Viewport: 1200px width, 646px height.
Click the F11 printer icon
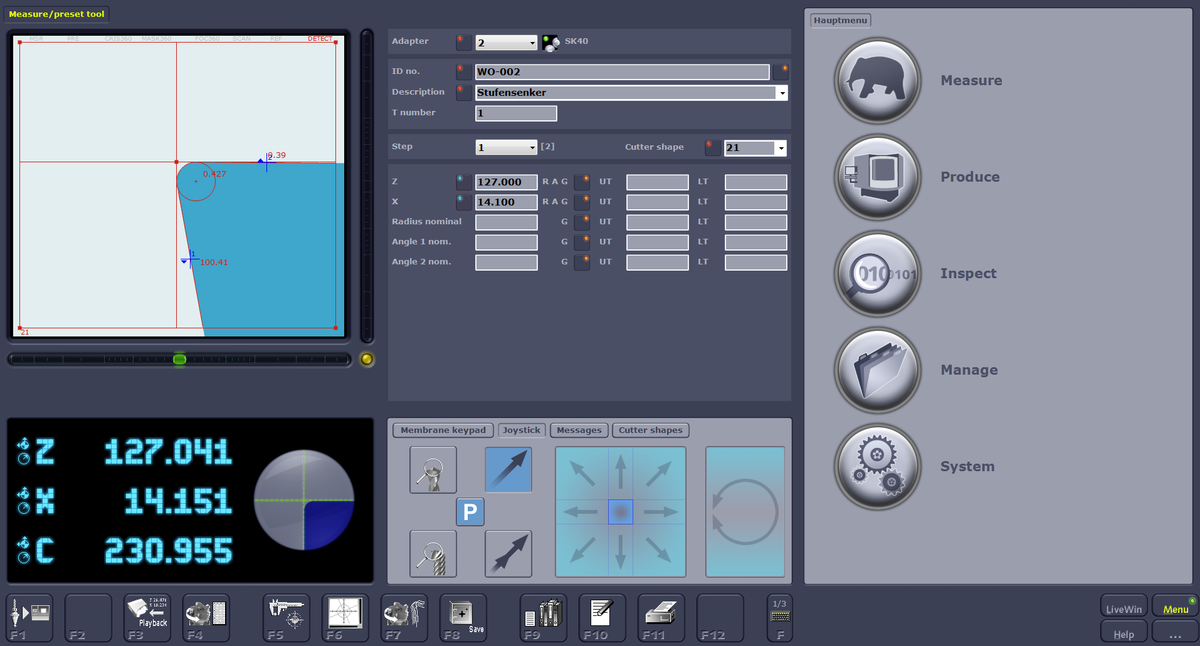[661, 615]
